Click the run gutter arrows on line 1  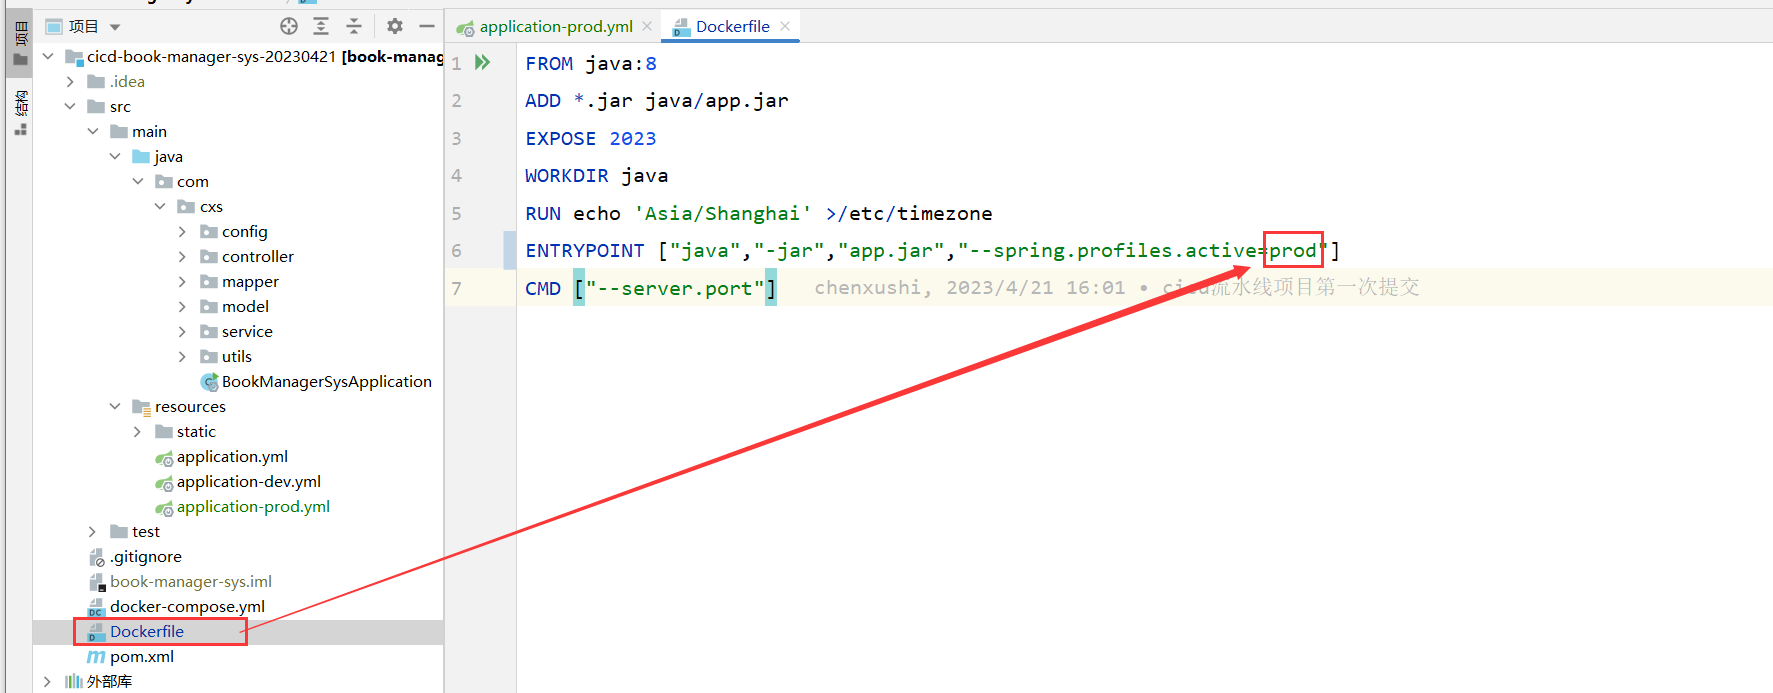[x=483, y=63]
